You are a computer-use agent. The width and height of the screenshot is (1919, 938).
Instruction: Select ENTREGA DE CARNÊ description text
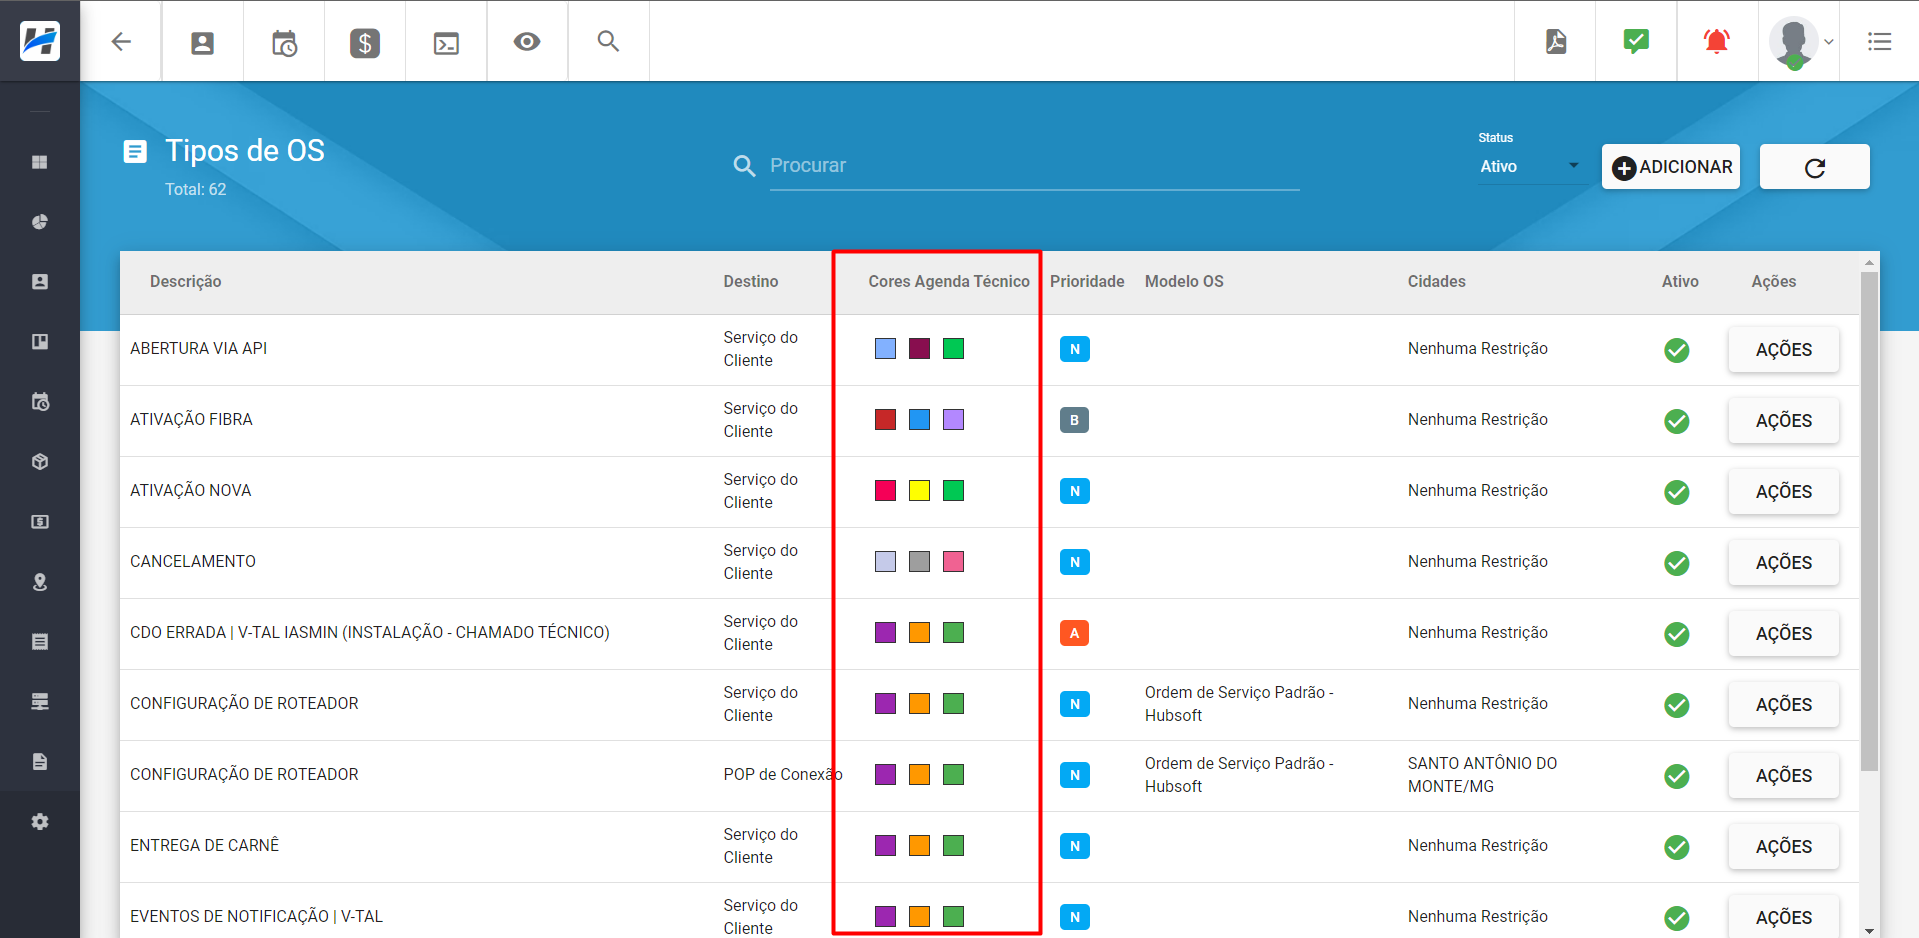(205, 845)
